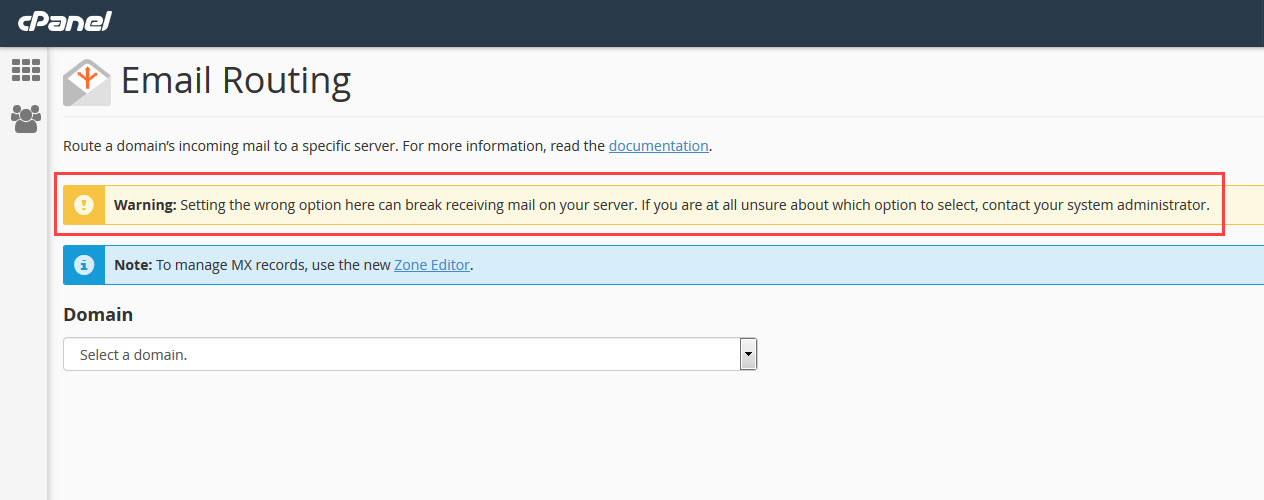This screenshot has height=500, width=1264.
Task: Open the Home grid icon in sidebar
Action: tap(26, 70)
